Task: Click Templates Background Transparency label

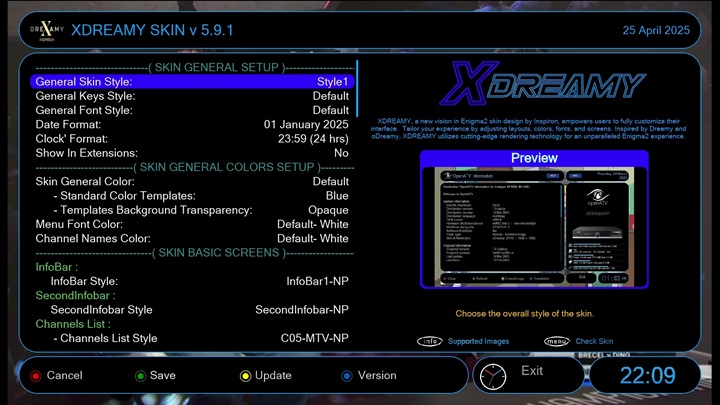Action: coord(153,210)
